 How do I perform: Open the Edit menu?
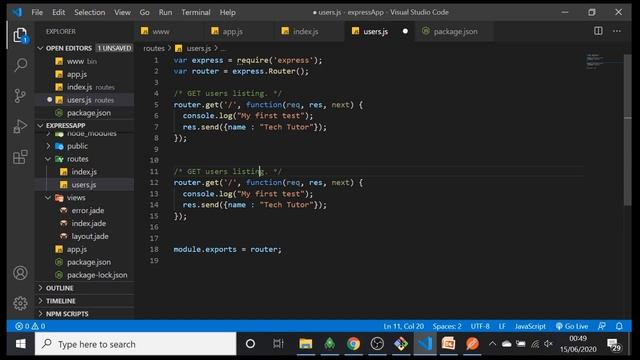coord(58,12)
